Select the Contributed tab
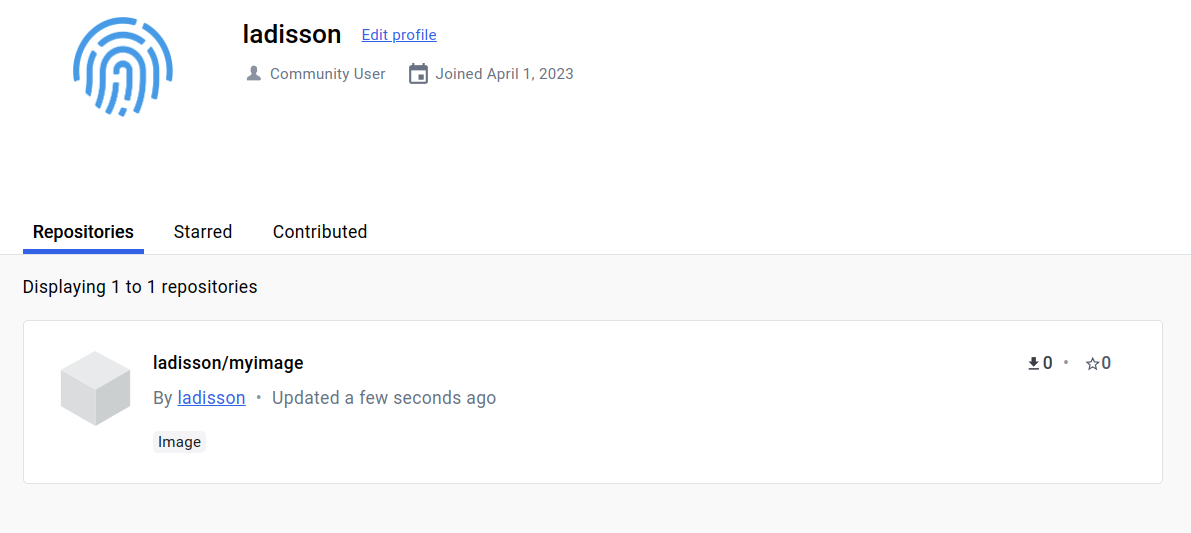 [320, 232]
